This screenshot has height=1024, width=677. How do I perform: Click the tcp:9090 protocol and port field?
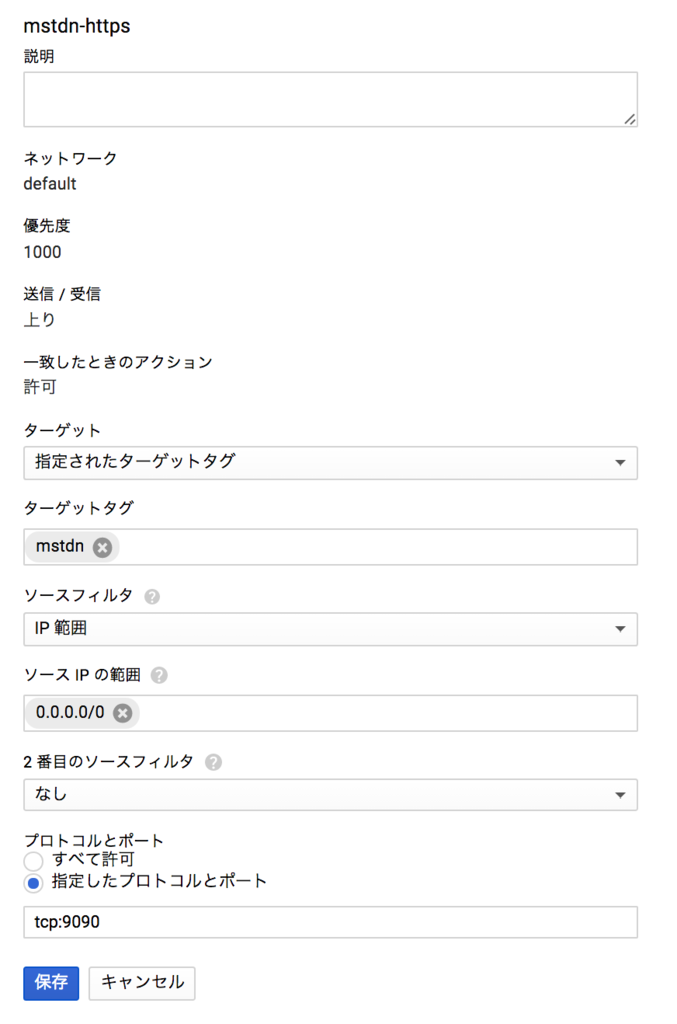(x=330, y=922)
